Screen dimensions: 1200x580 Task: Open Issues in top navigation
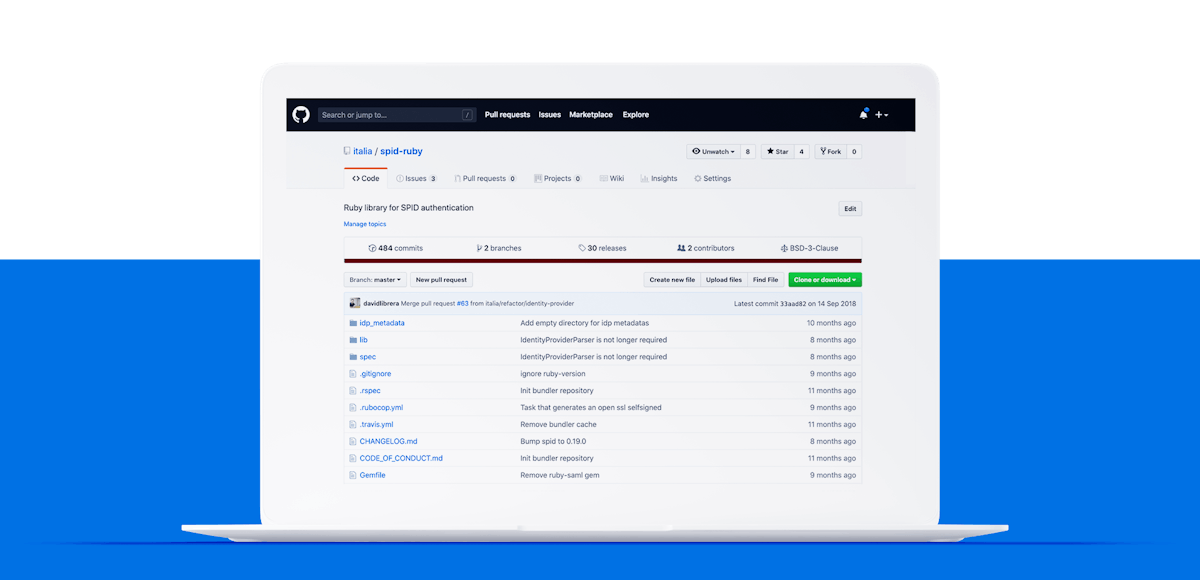tap(550, 115)
